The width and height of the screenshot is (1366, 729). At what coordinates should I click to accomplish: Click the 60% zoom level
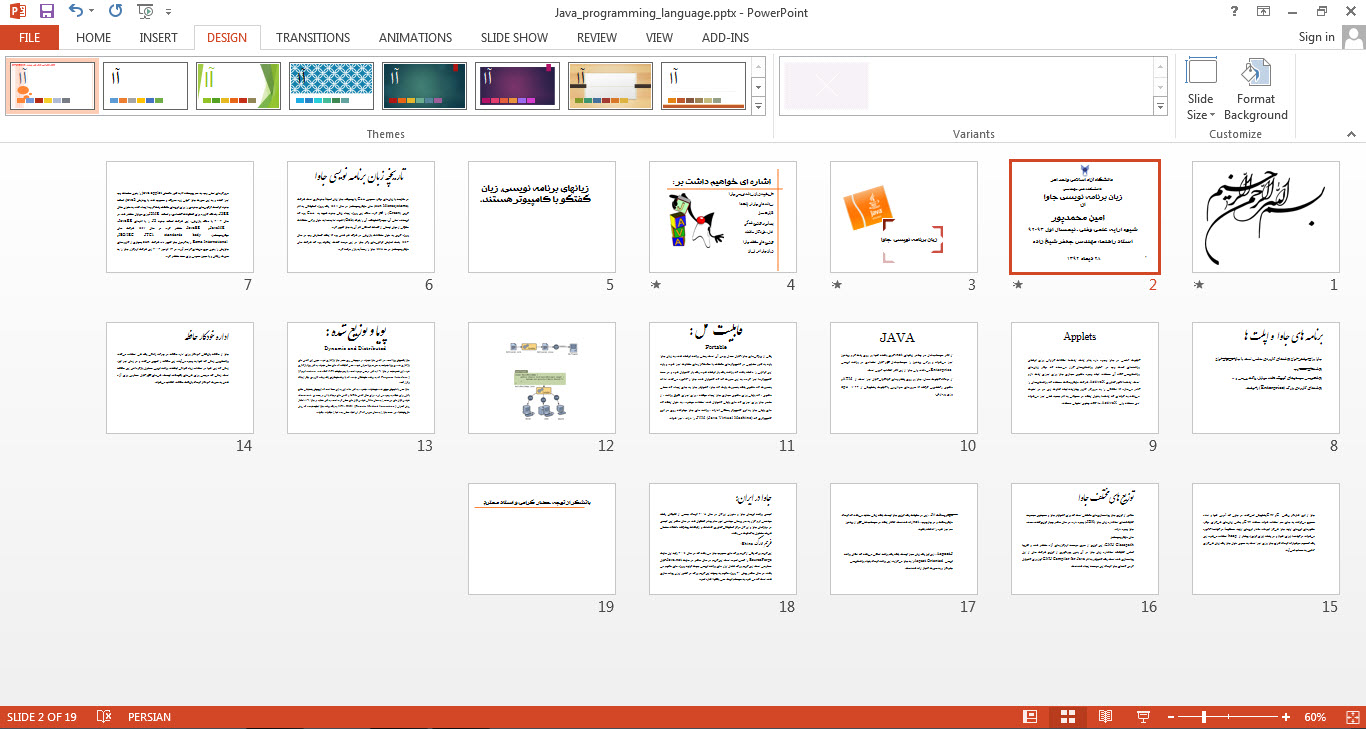1315,717
